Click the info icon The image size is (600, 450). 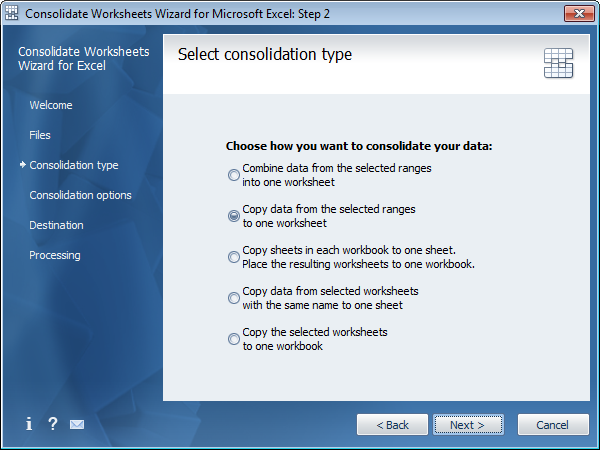29,424
